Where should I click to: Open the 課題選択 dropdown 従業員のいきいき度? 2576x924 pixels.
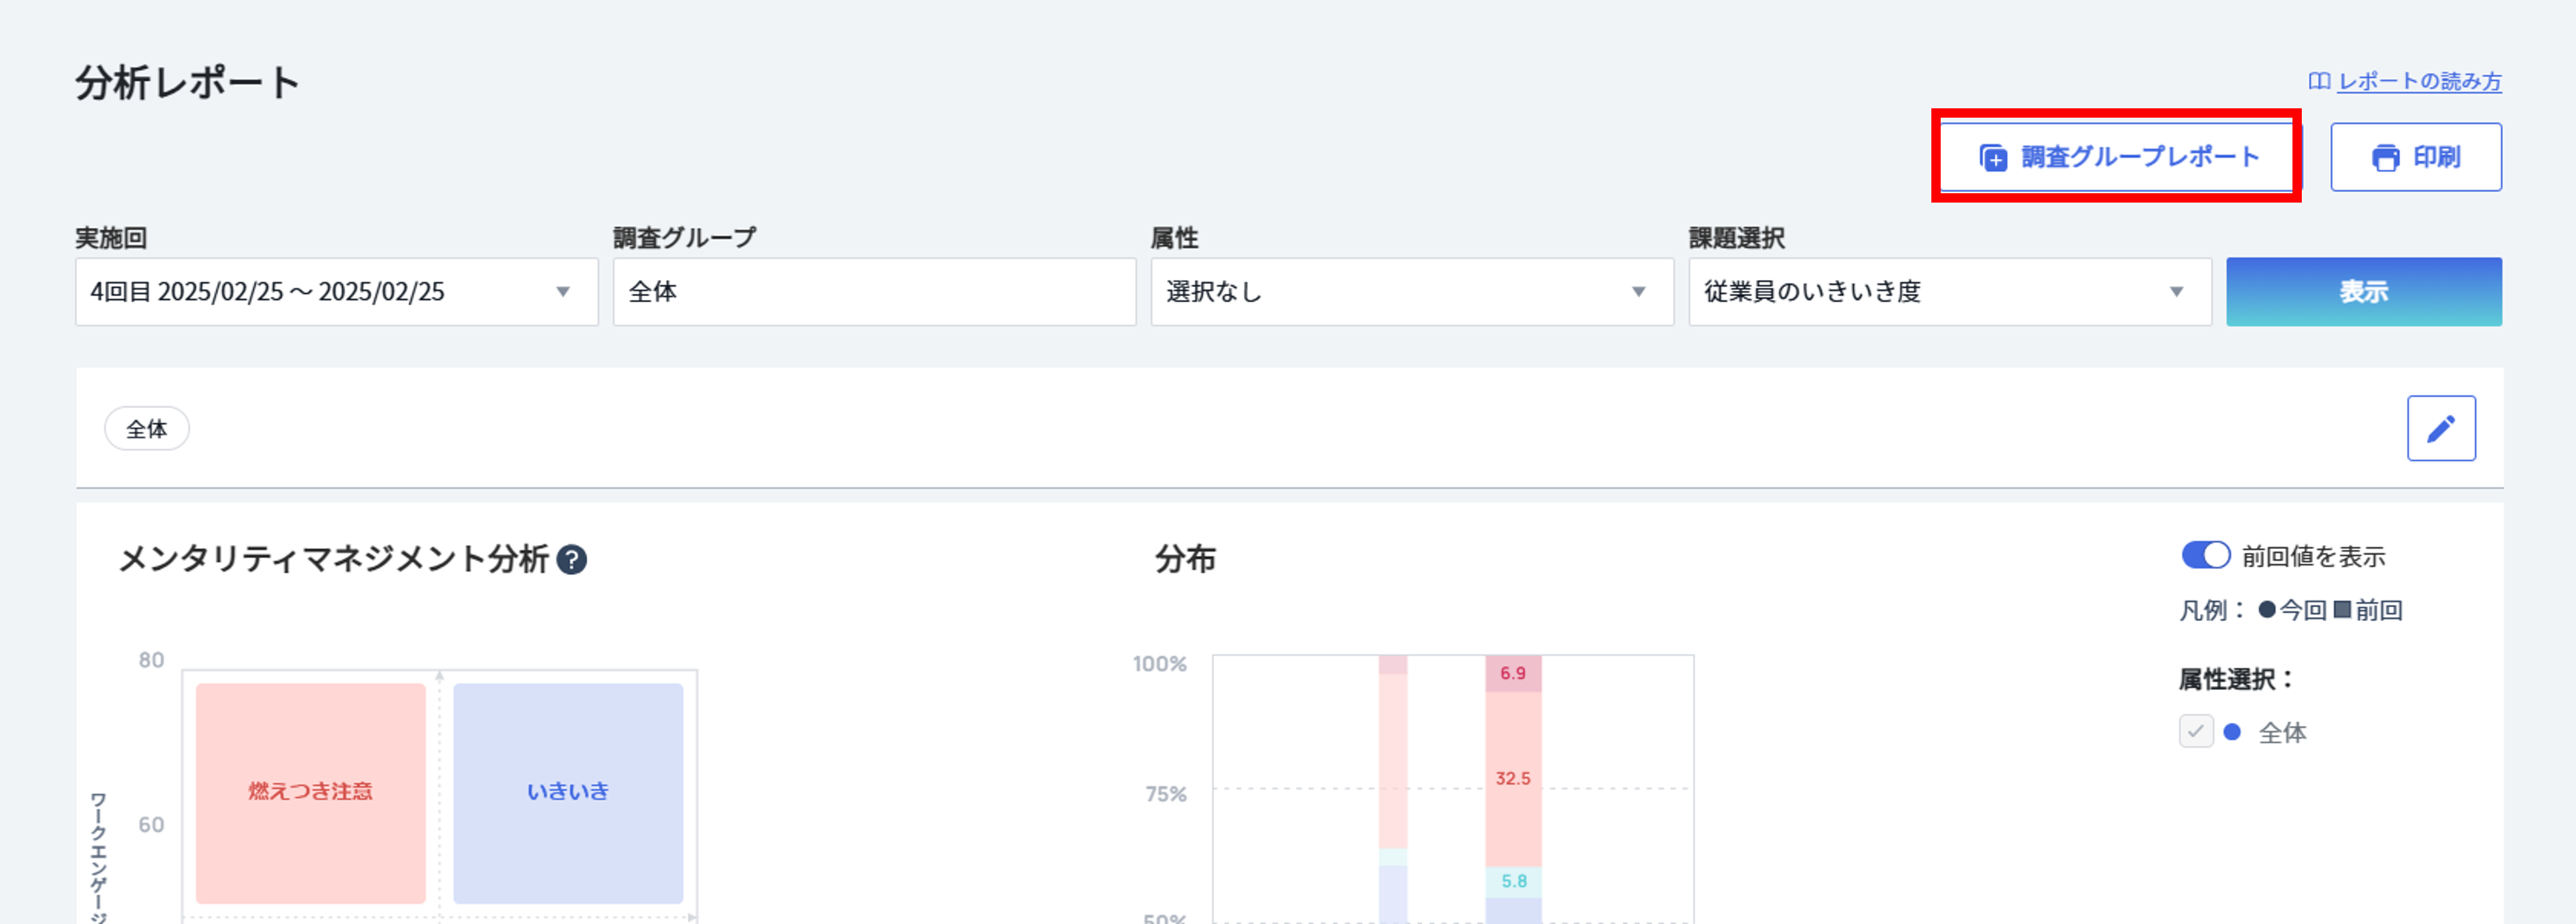pos(1950,292)
